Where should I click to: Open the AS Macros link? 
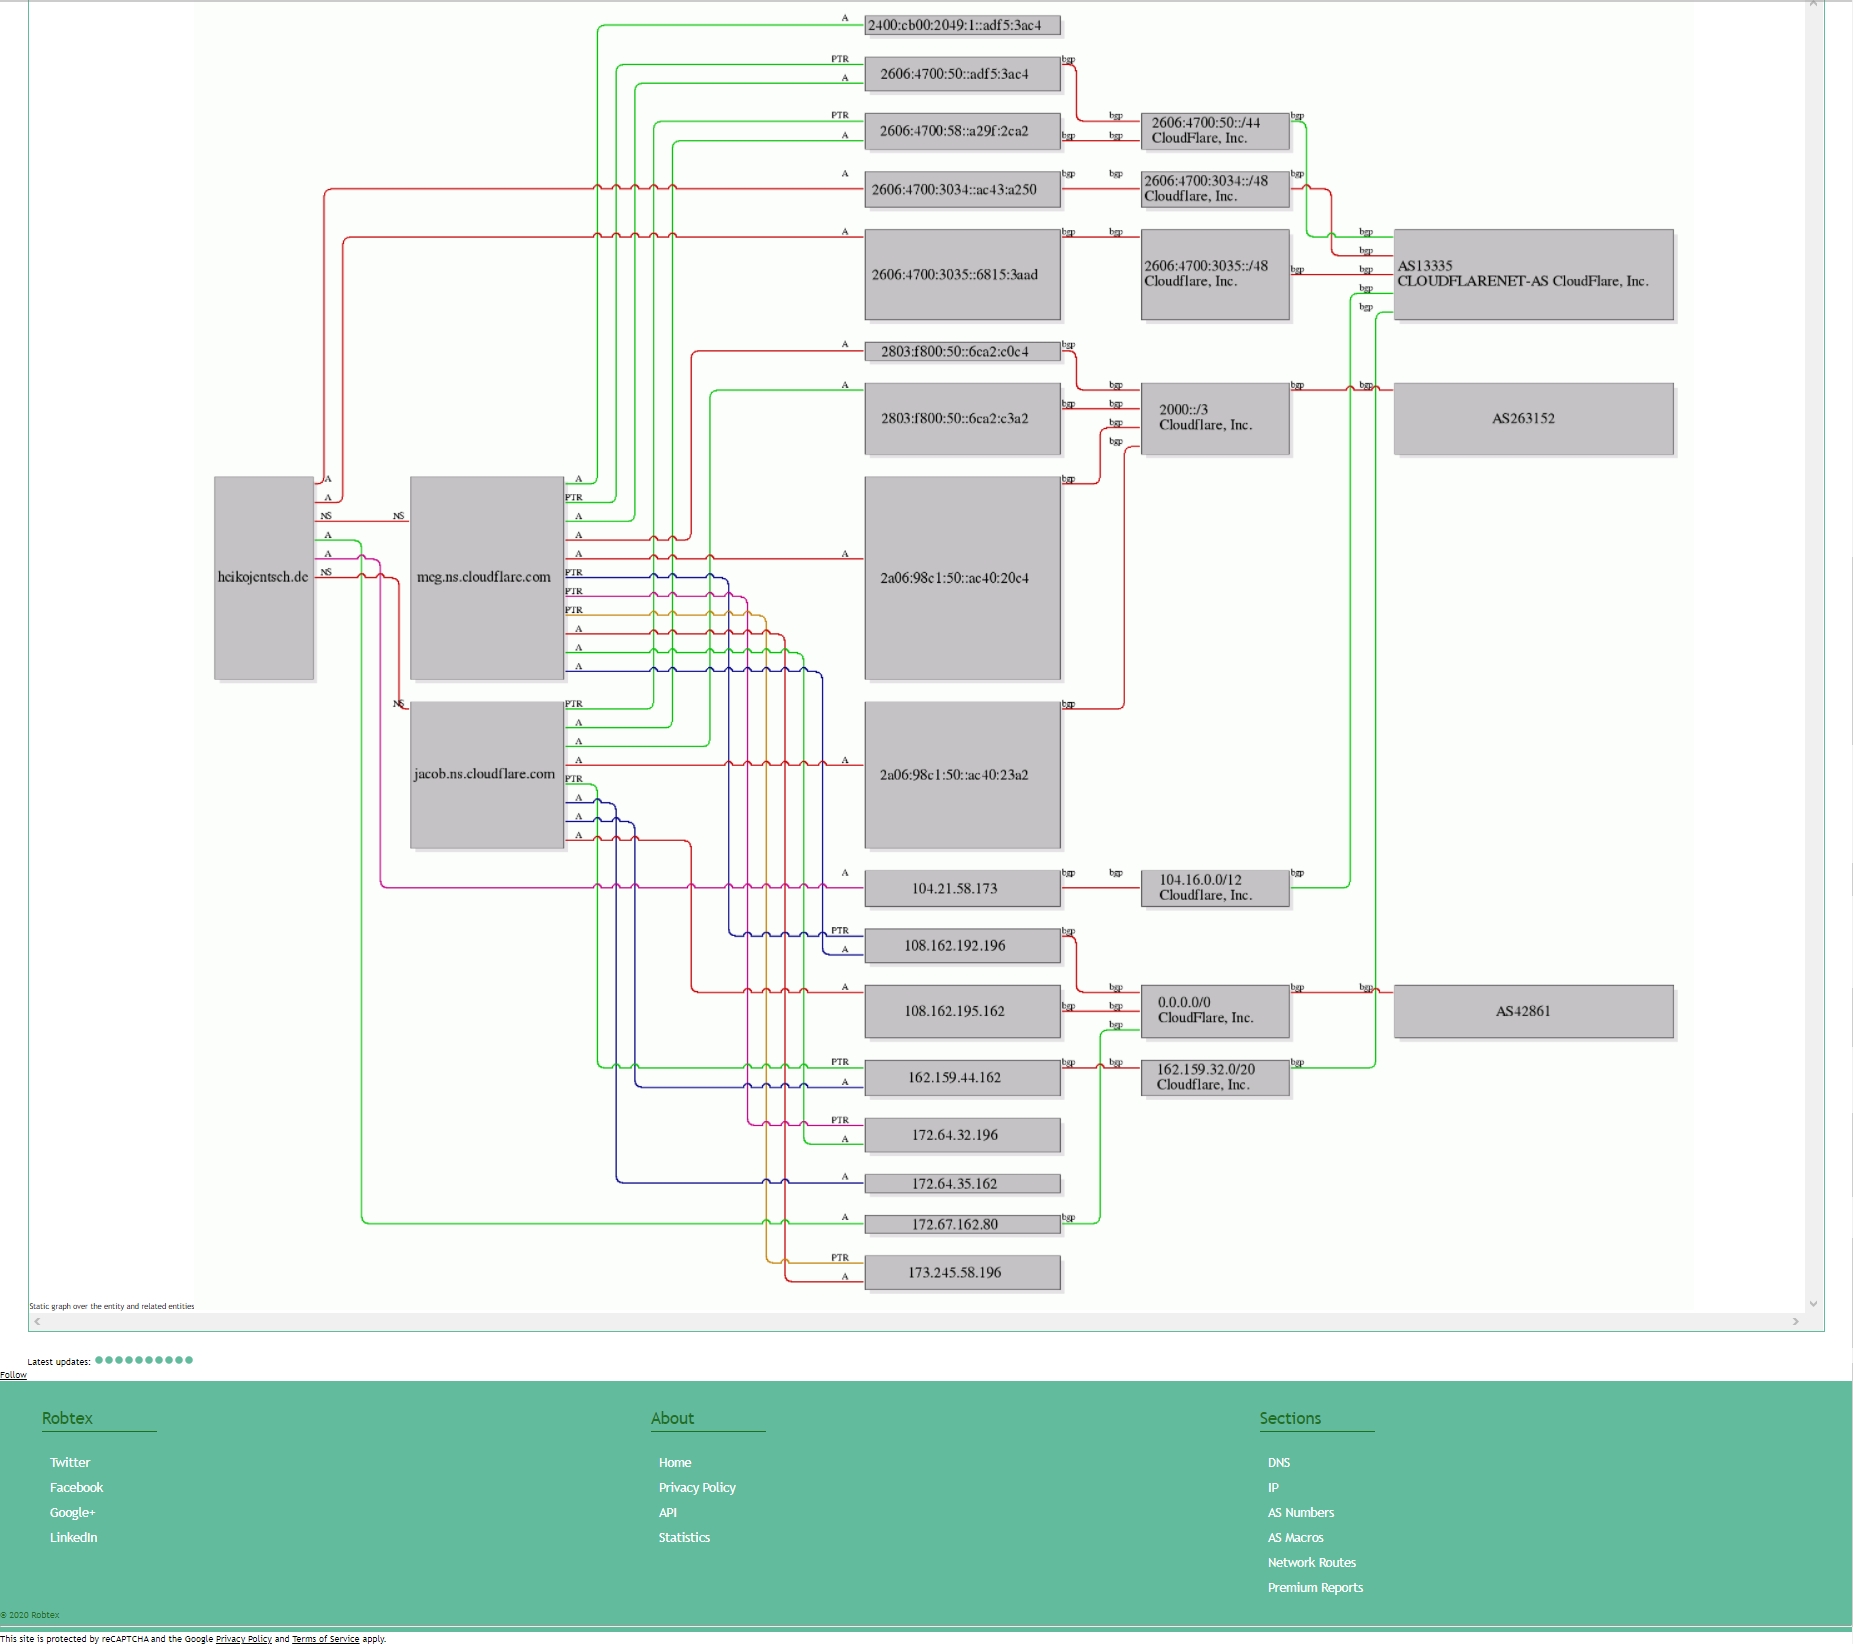pyautogui.click(x=1296, y=1537)
